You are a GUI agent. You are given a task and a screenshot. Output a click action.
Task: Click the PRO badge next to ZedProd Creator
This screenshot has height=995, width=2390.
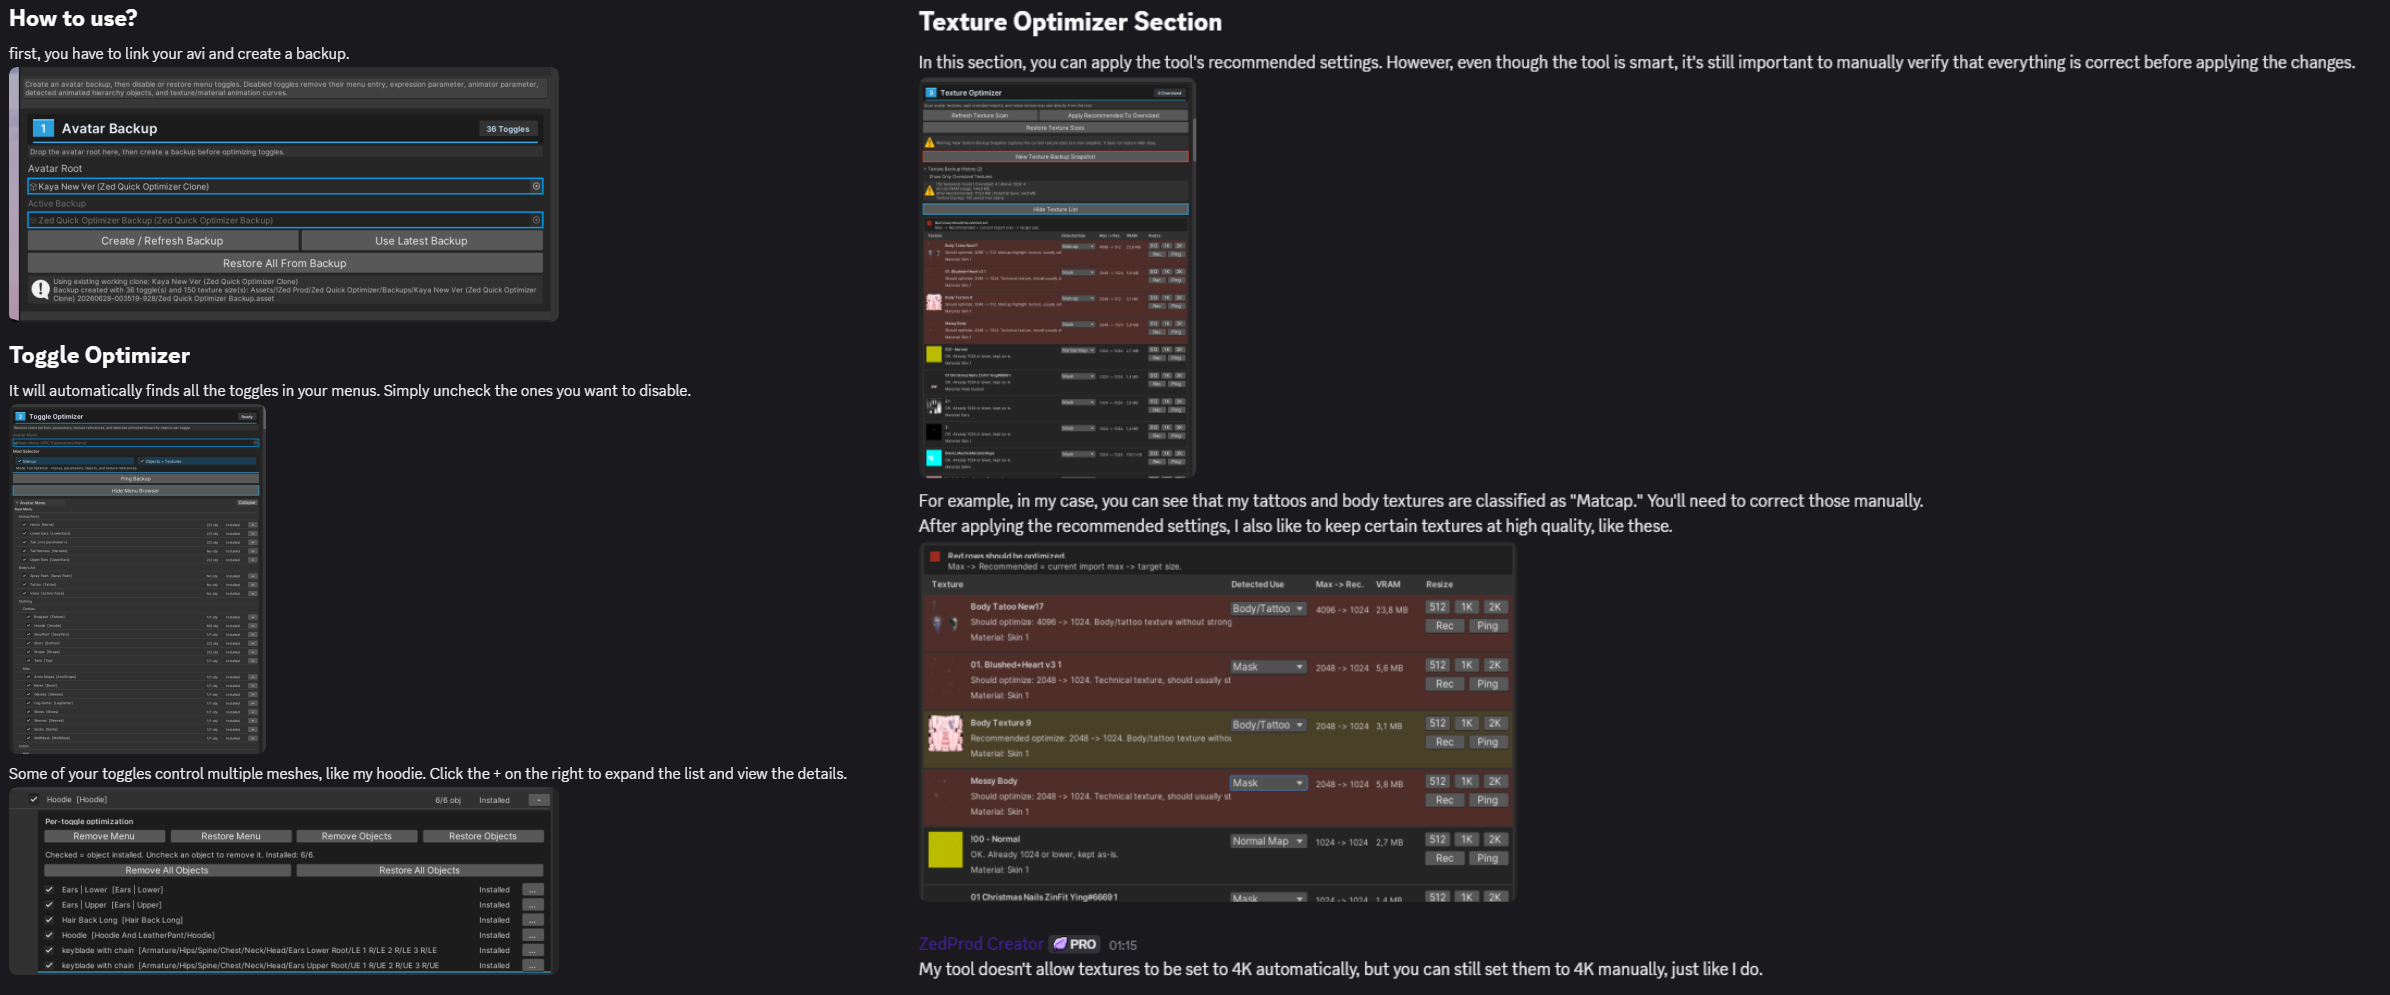[1075, 944]
